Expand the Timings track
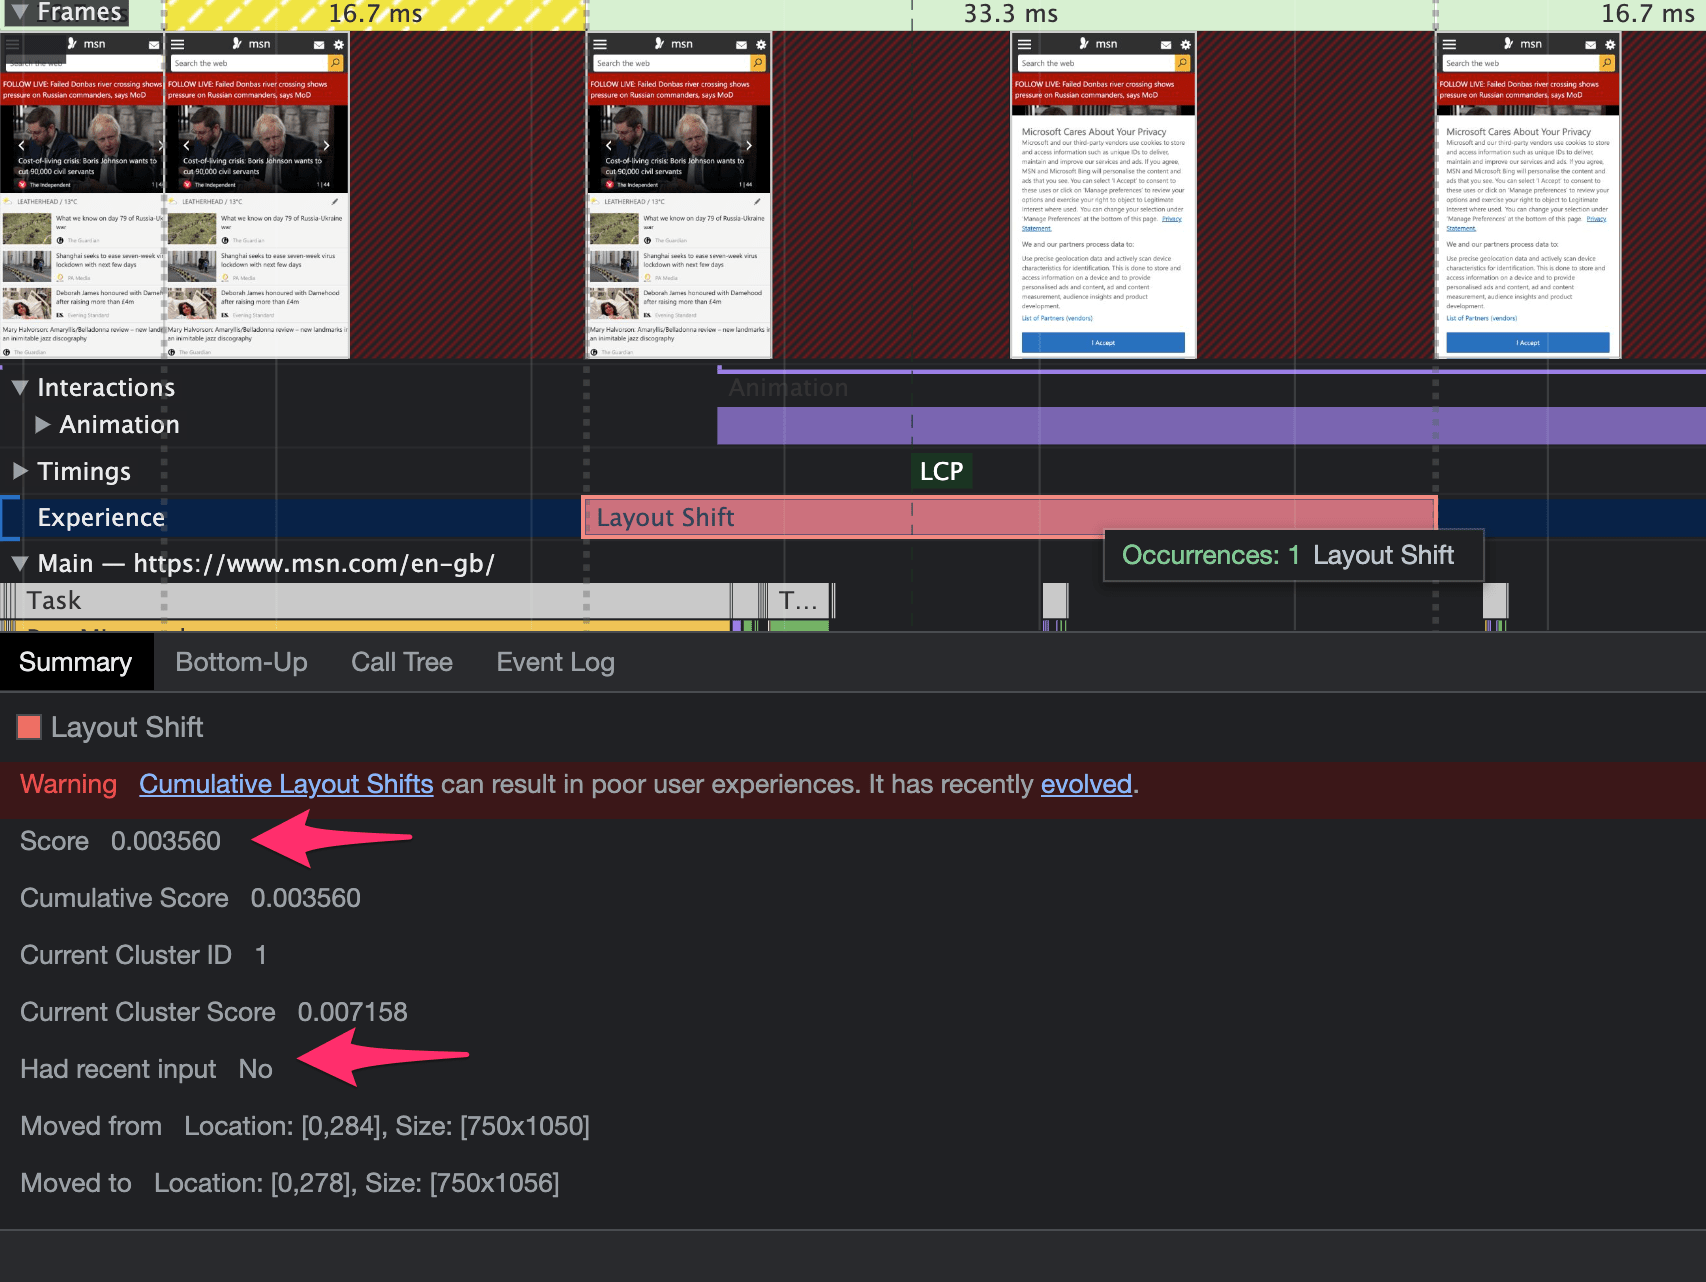This screenshot has height=1282, width=1706. (x=19, y=471)
